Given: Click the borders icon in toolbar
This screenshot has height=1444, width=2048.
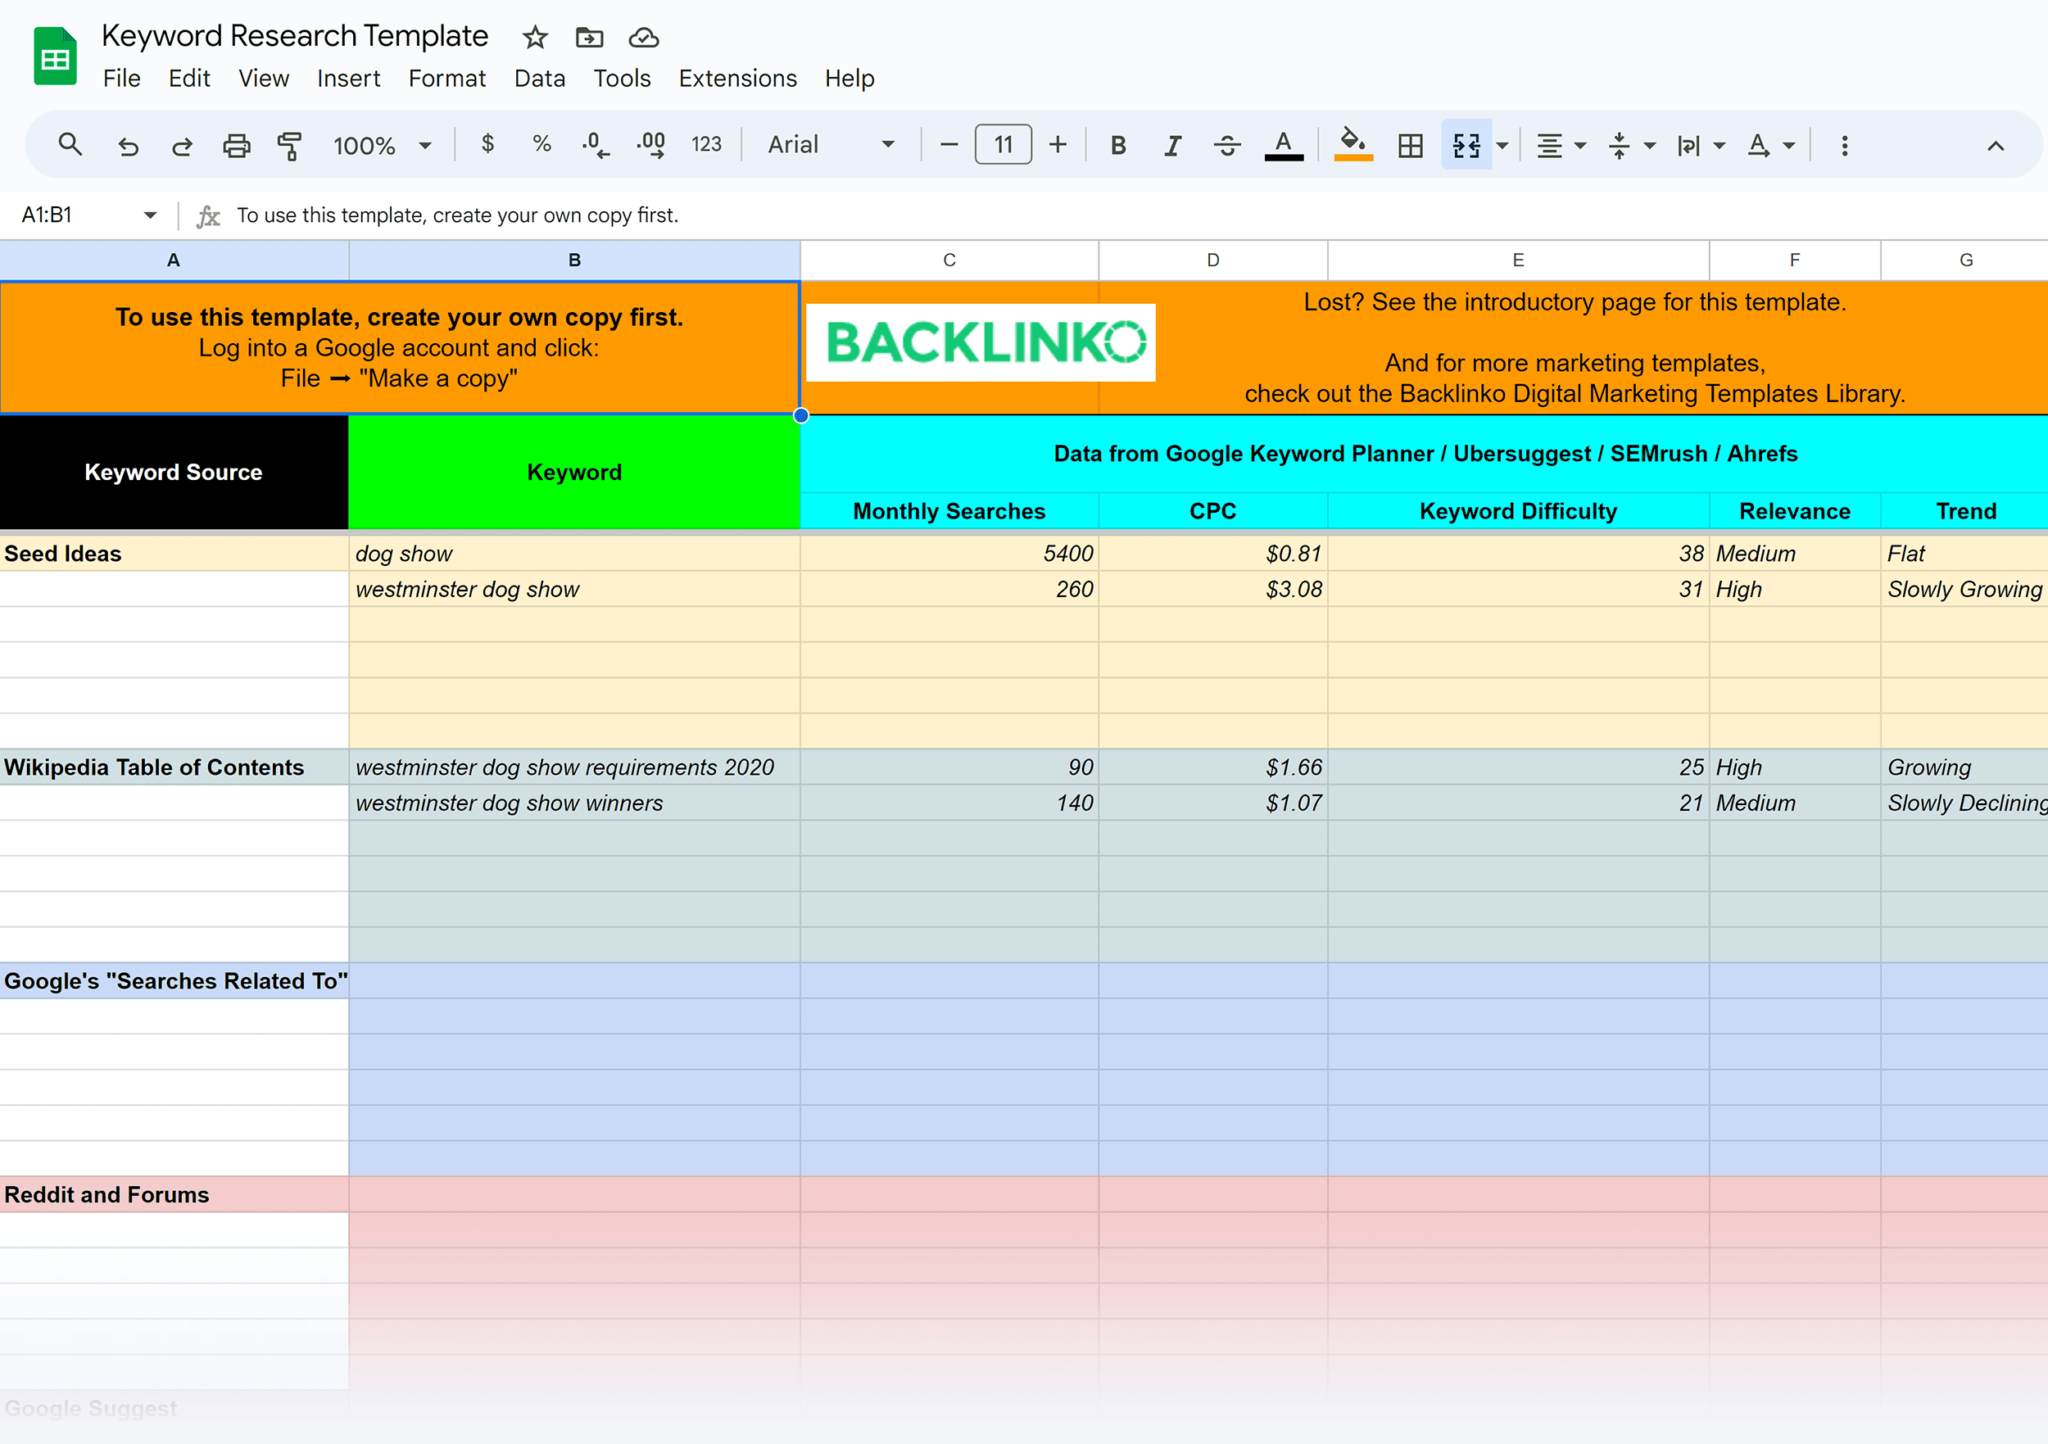Looking at the screenshot, I should coord(1409,145).
